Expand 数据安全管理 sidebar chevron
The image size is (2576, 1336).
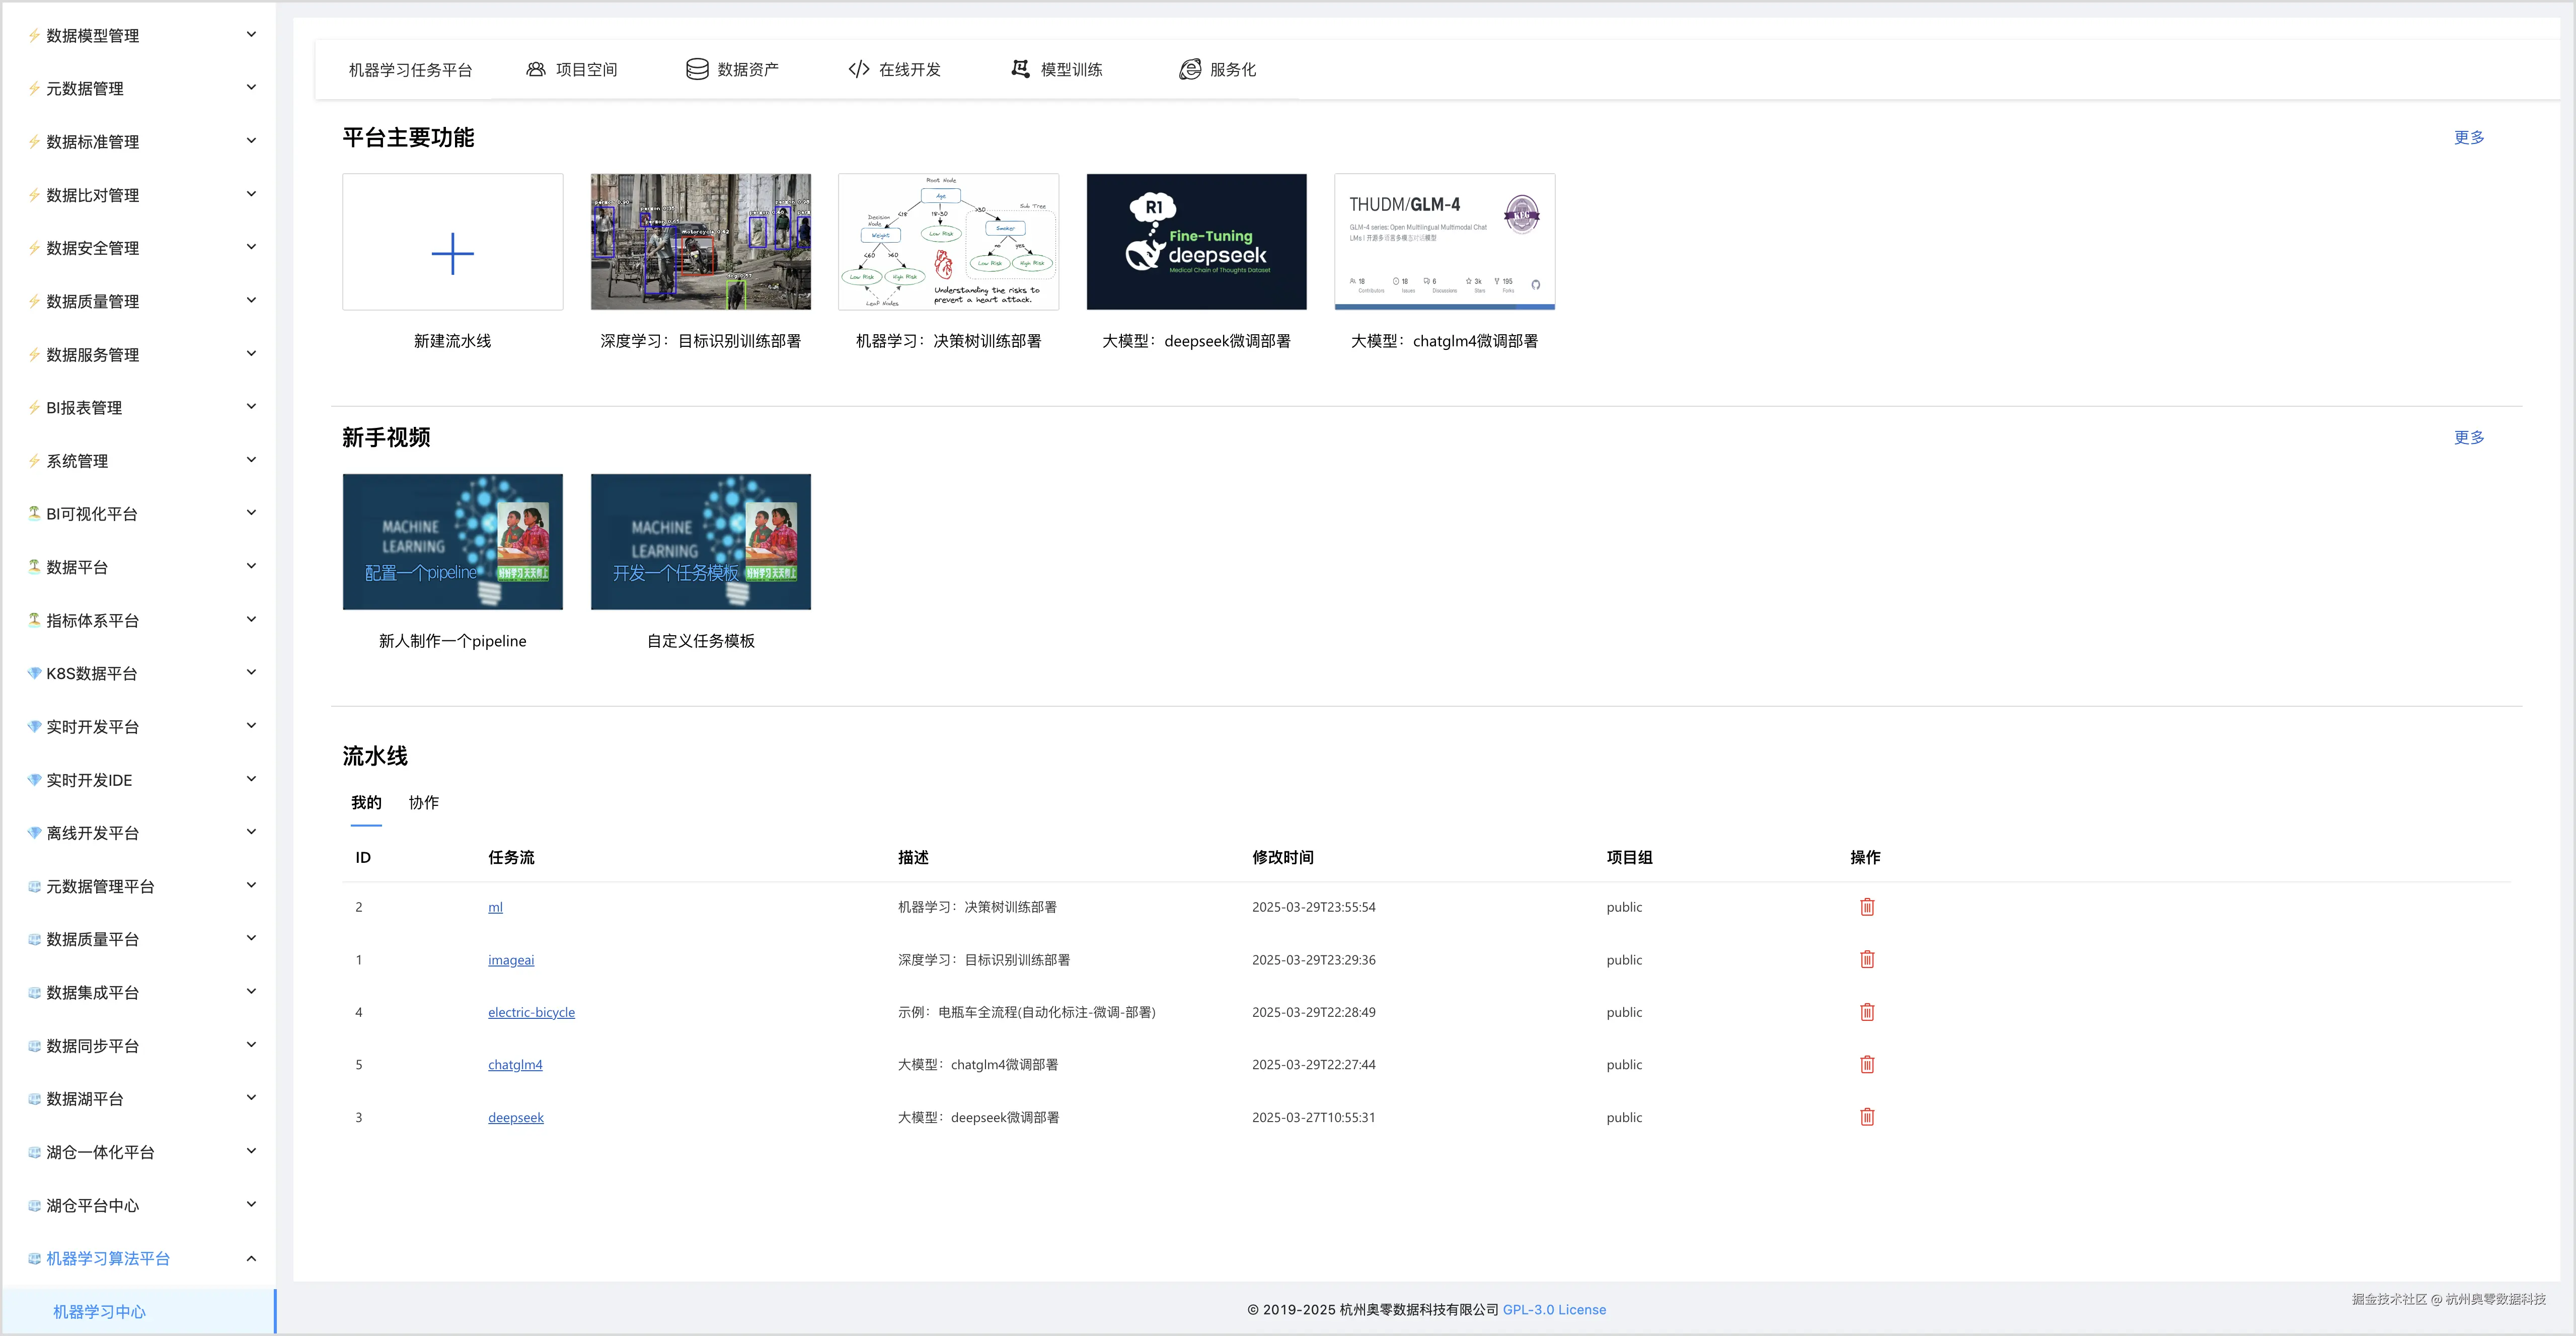[x=251, y=247]
